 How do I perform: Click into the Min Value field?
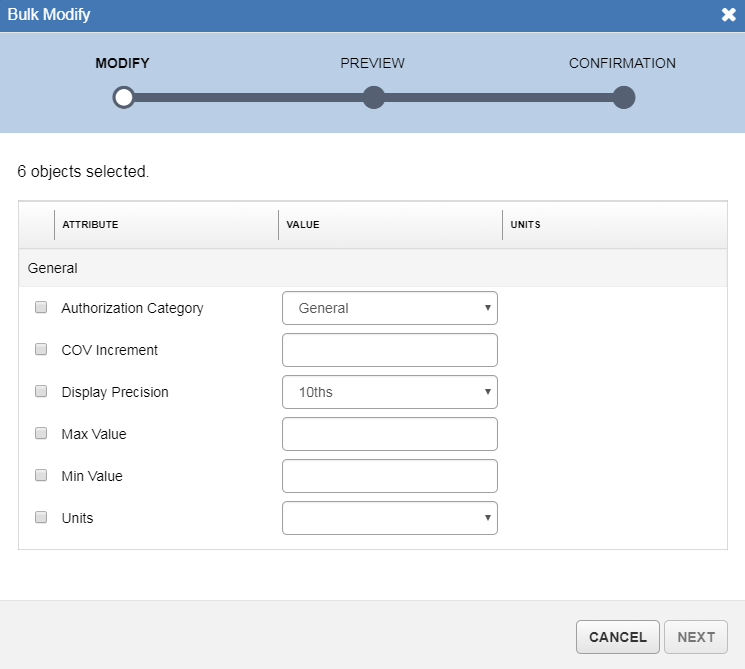[x=389, y=476]
